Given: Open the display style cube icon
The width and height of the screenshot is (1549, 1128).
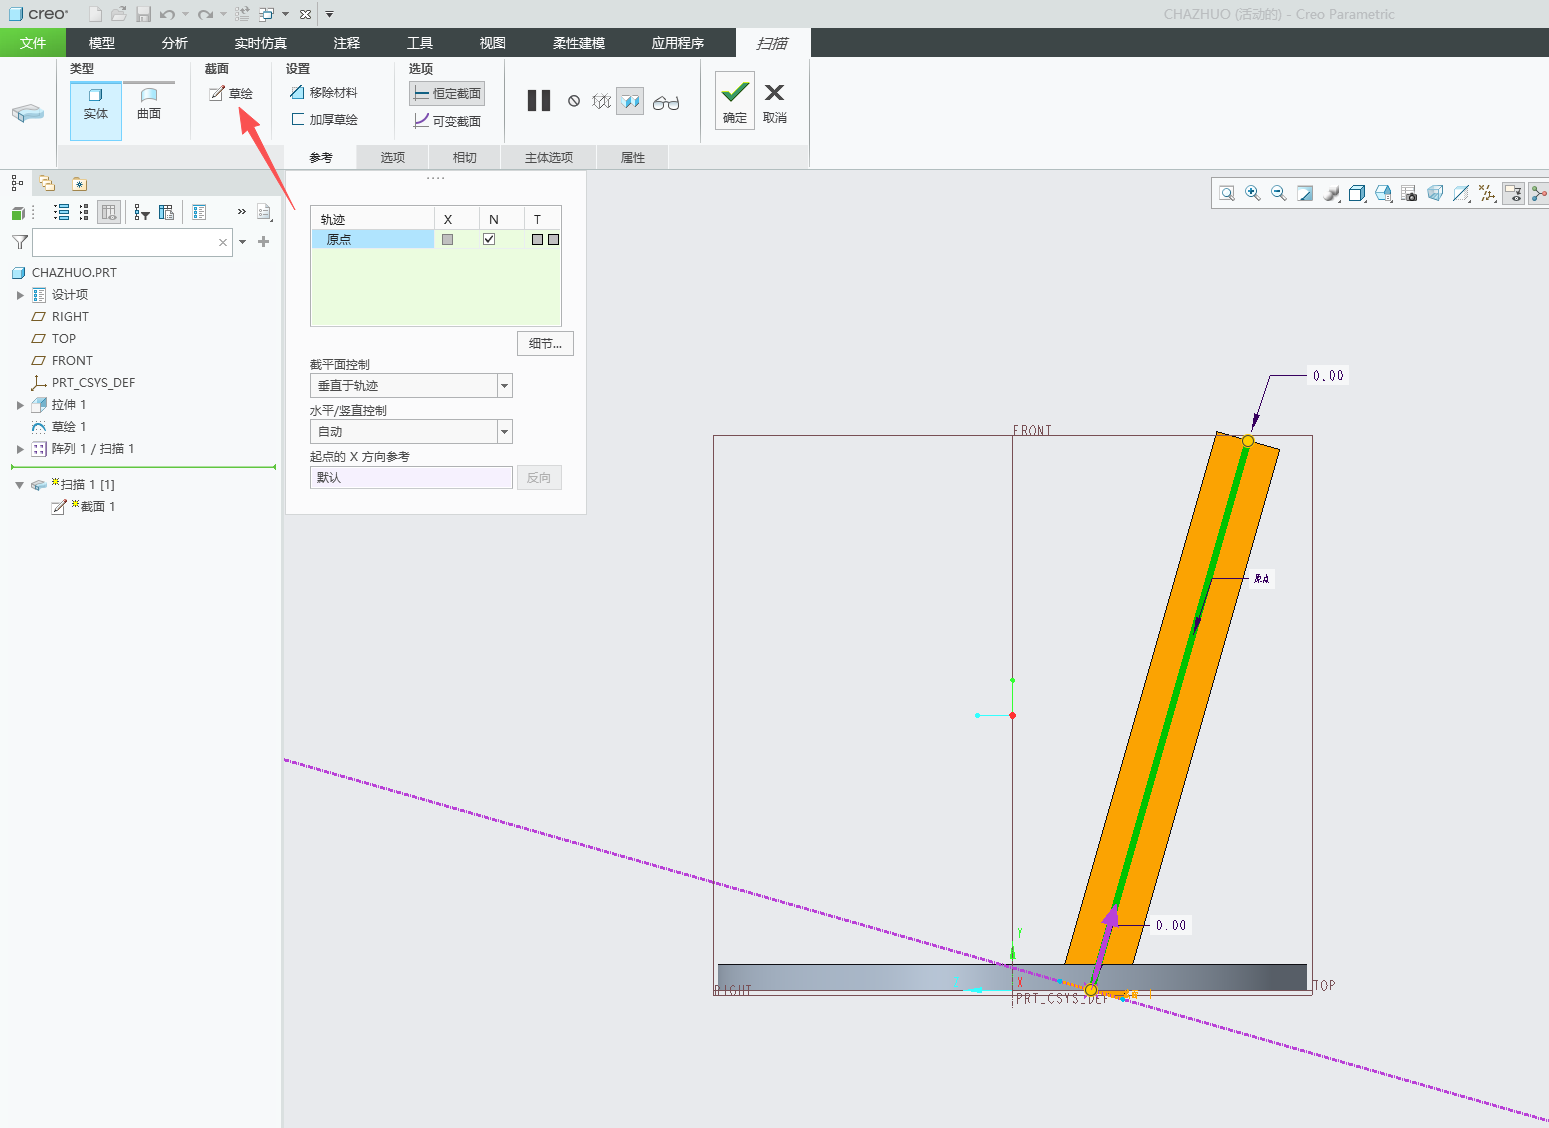Looking at the screenshot, I should [x=1357, y=193].
